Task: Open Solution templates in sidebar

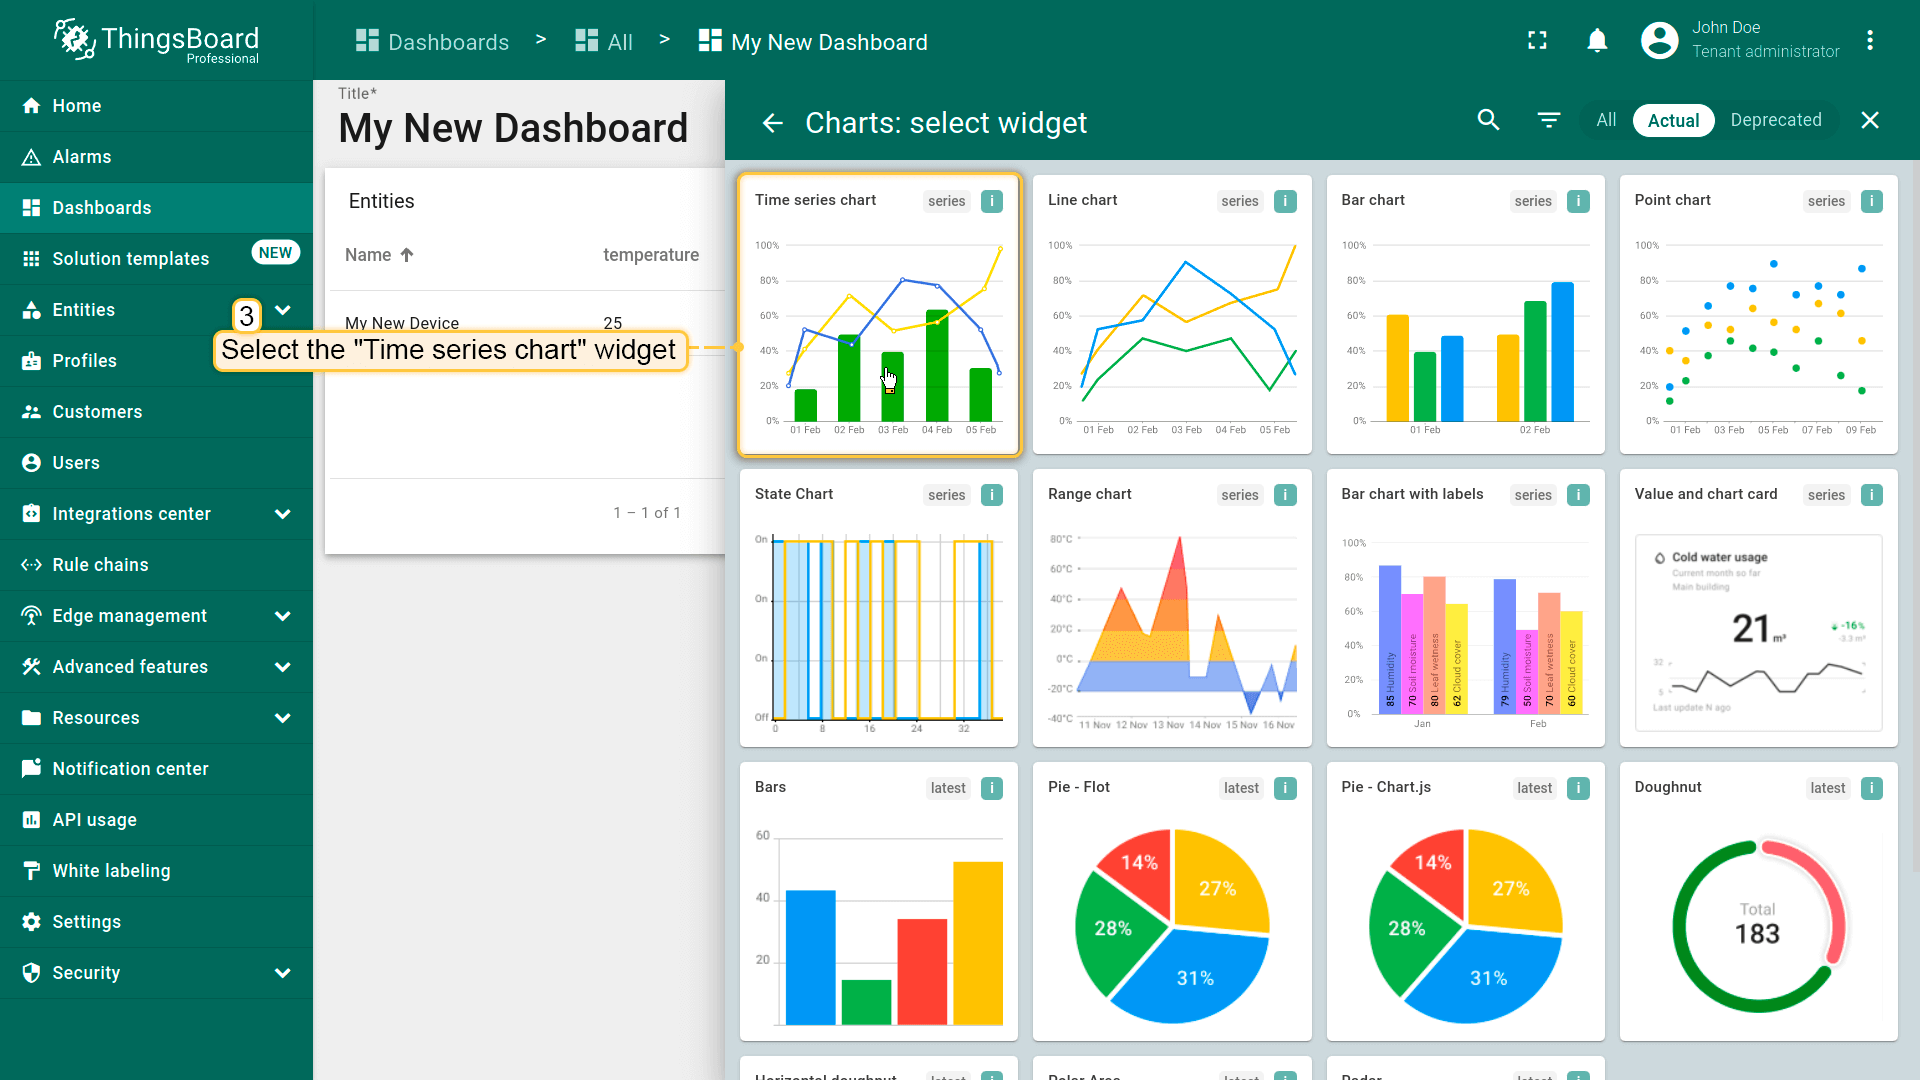Action: [156, 259]
